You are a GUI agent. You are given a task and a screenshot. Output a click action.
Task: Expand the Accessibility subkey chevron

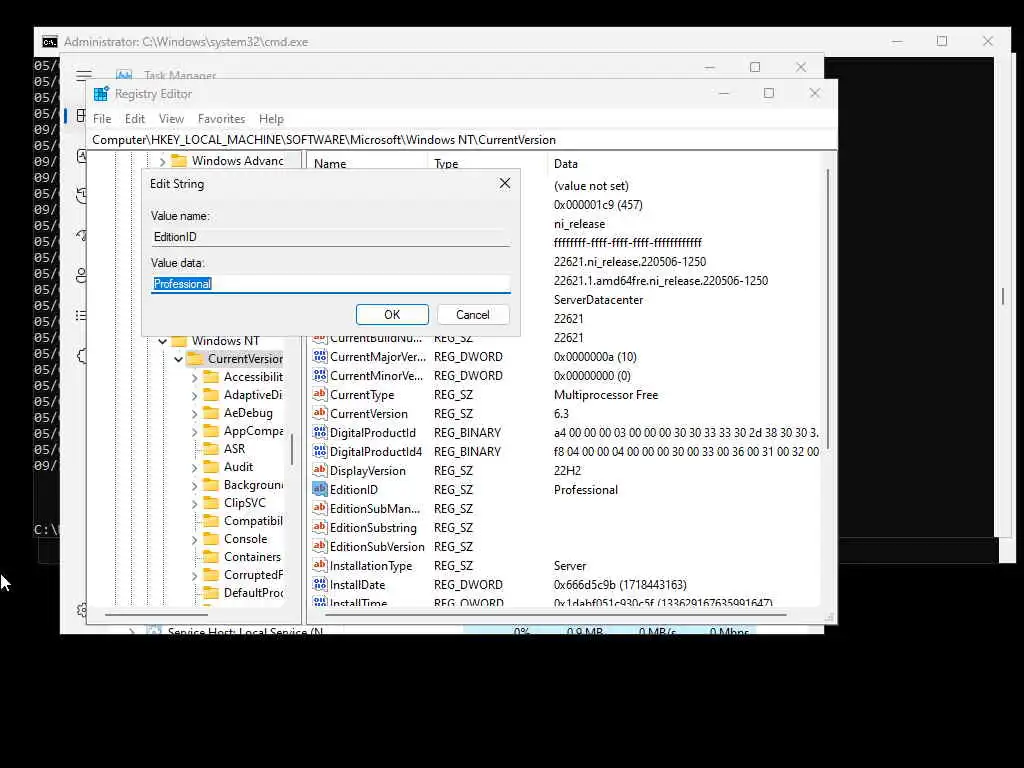pyautogui.click(x=195, y=377)
